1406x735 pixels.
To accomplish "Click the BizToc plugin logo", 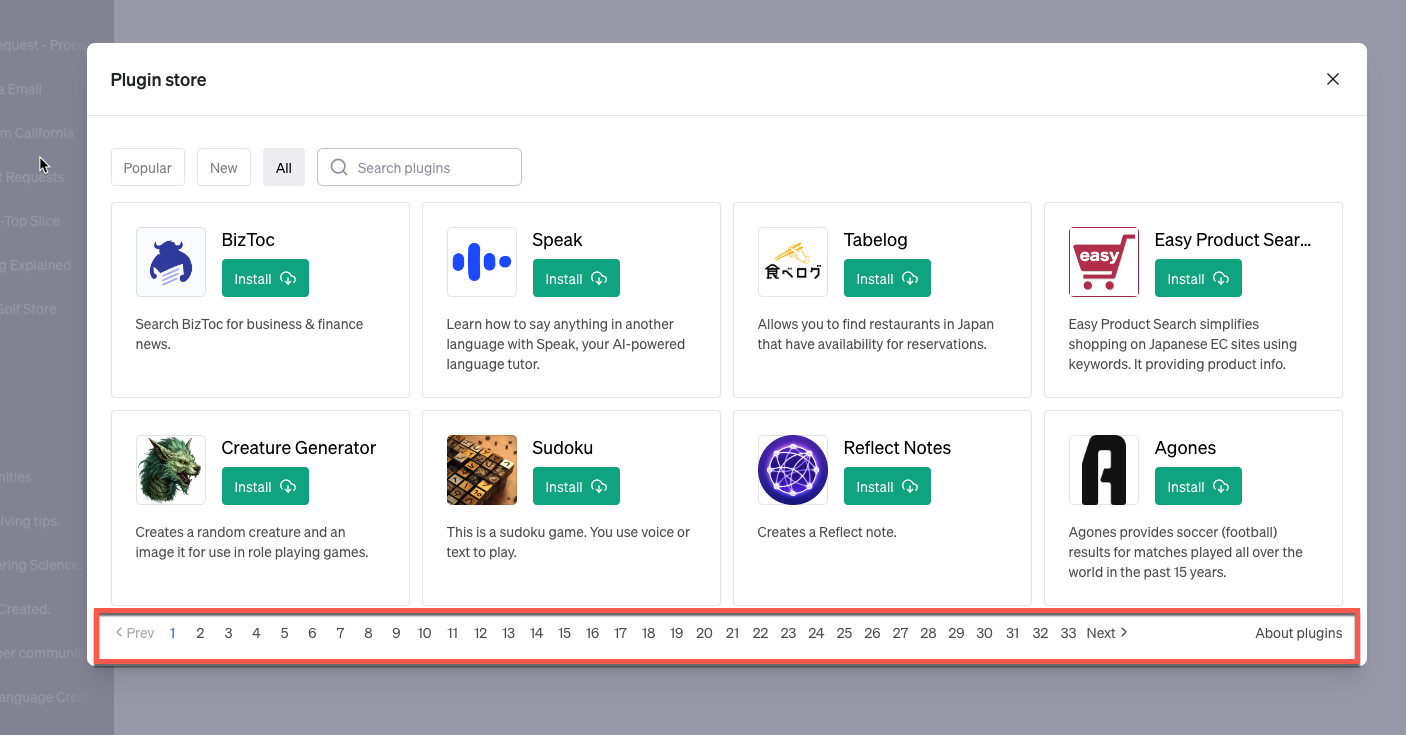I will tap(171, 262).
